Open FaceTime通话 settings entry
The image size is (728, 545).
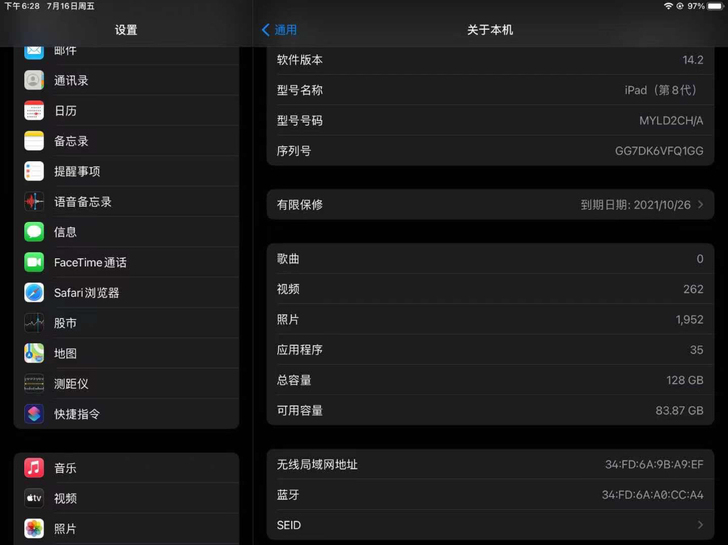pos(126,262)
